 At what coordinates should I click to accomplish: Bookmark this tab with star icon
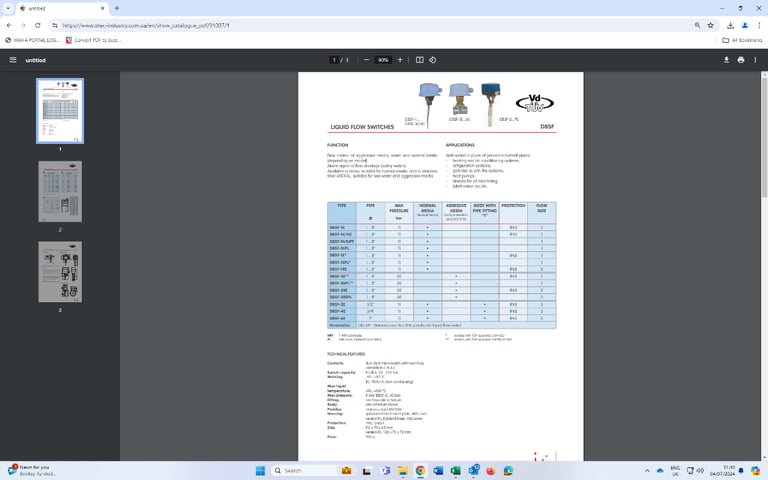click(711, 25)
